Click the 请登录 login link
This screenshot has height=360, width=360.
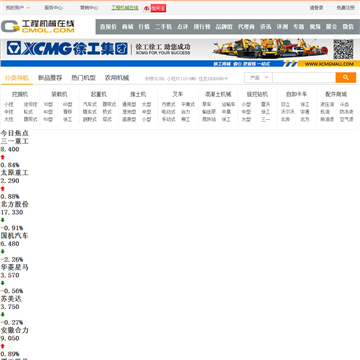[316, 8]
